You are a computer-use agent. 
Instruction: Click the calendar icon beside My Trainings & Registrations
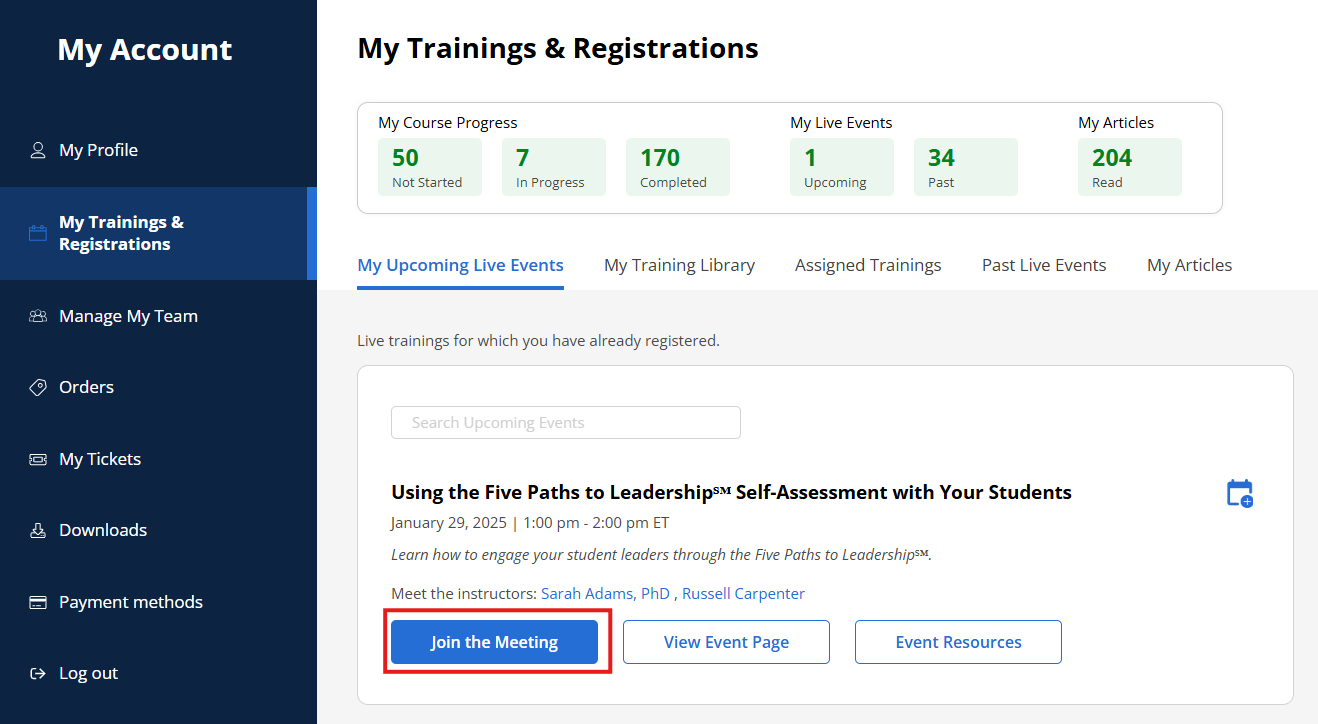click(x=38, y=233)
